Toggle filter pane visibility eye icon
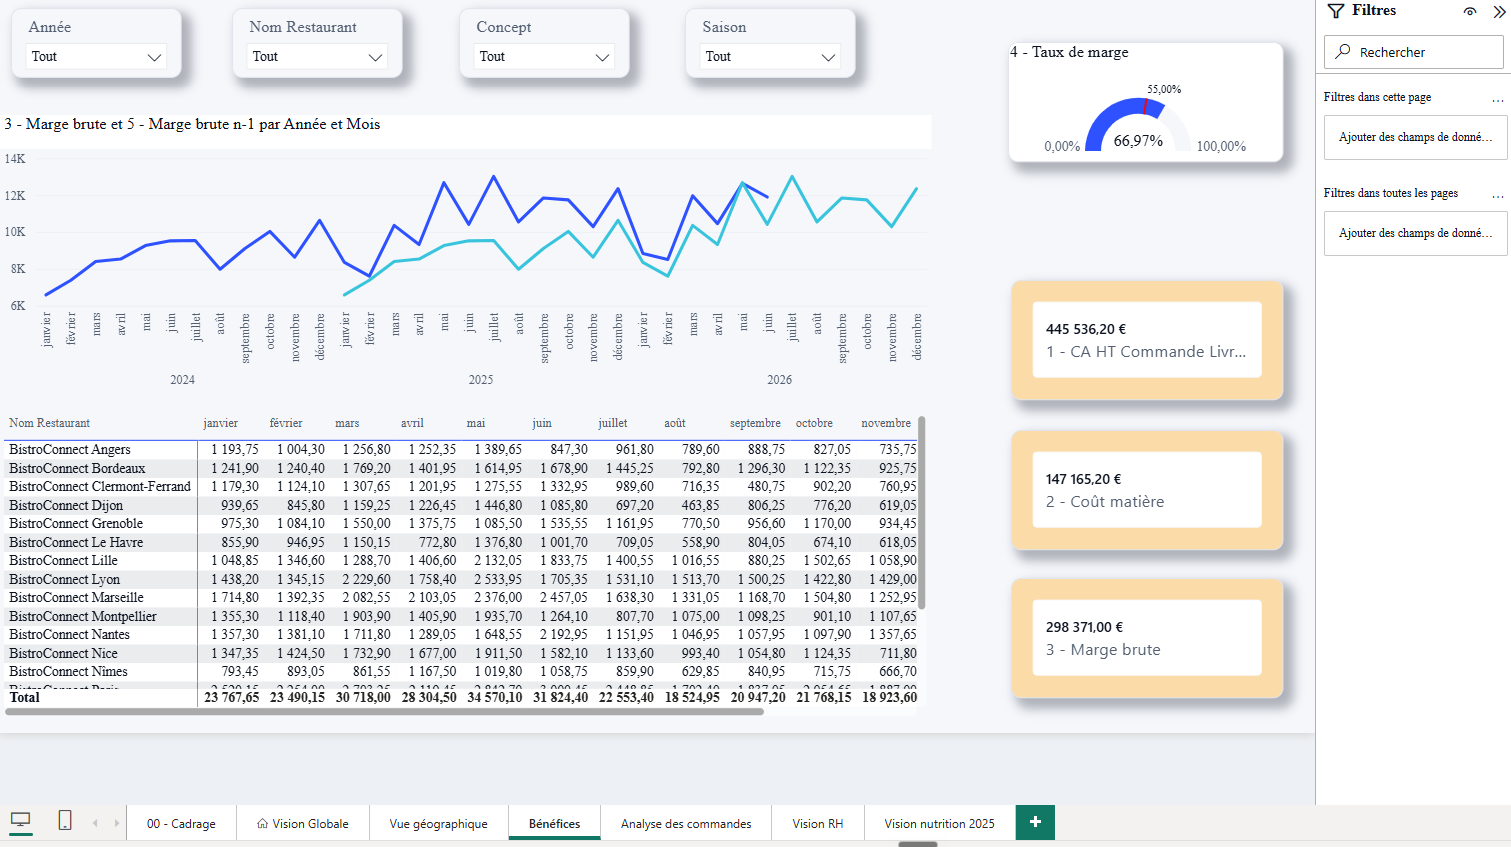The width and height of the screenshot is (1511, 847). 1469,11
